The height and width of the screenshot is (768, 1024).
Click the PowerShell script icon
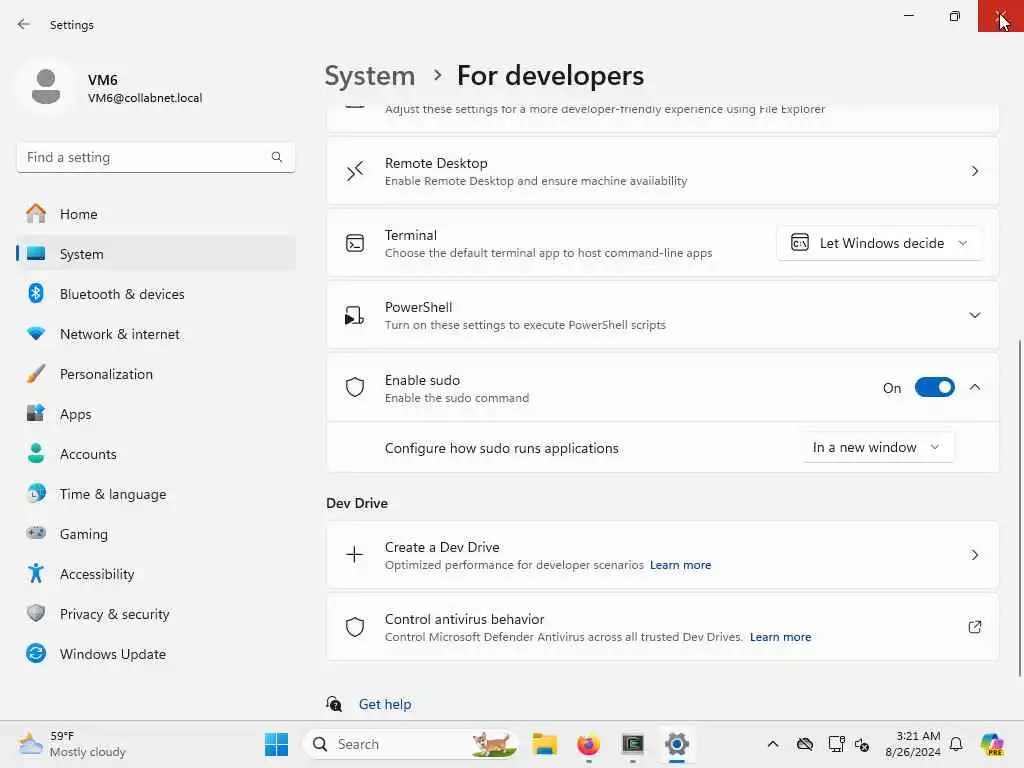point(354,315)
